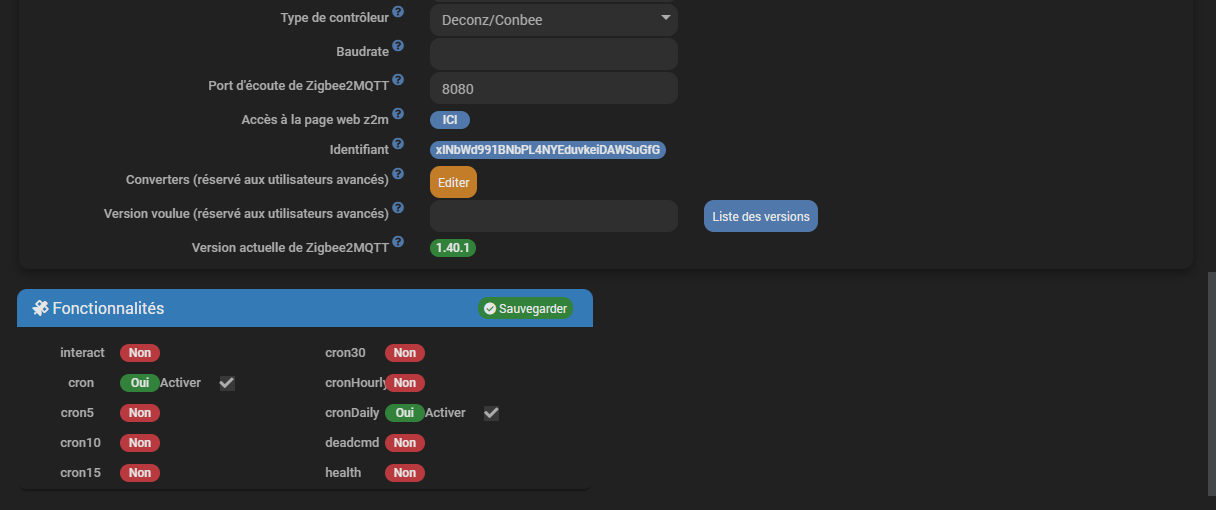This screenshot has height=510, width=1216.
Task: Focus the Version voulue input field
Action: click(554, 216)
